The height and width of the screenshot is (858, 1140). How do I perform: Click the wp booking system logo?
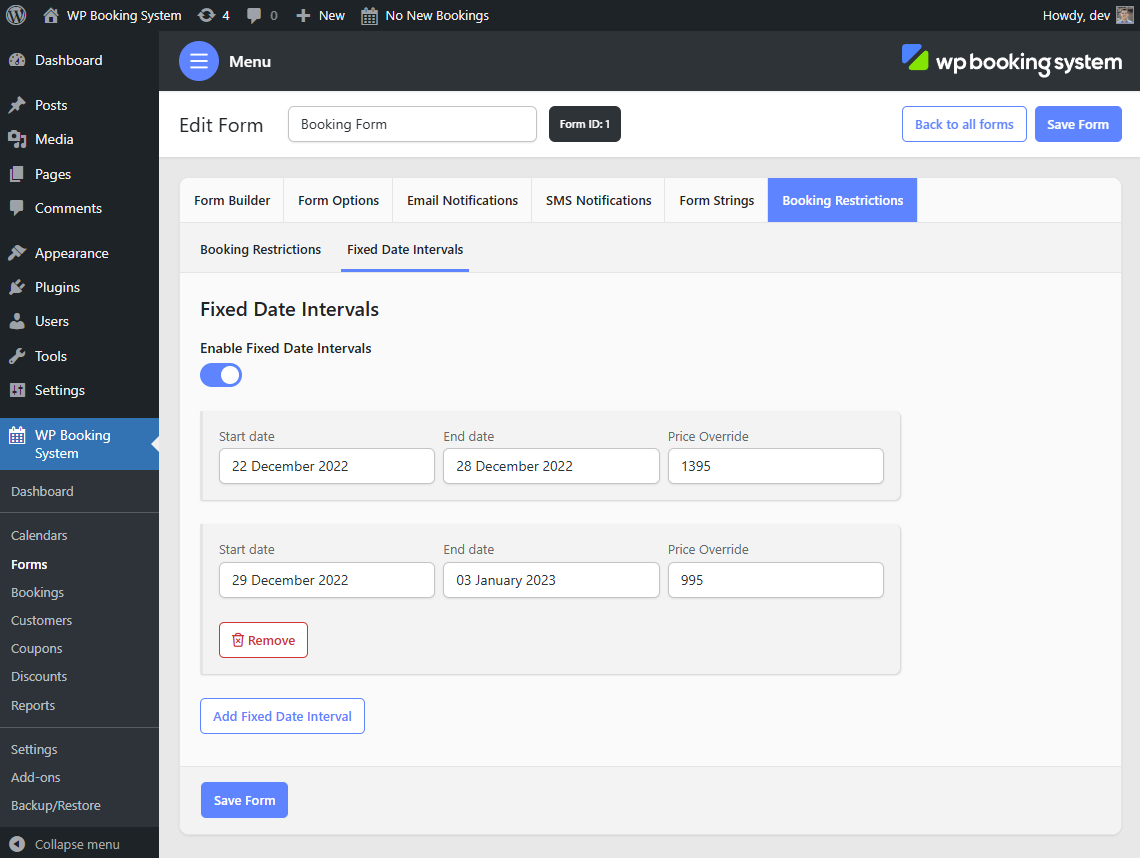(x=1011, y=61)
